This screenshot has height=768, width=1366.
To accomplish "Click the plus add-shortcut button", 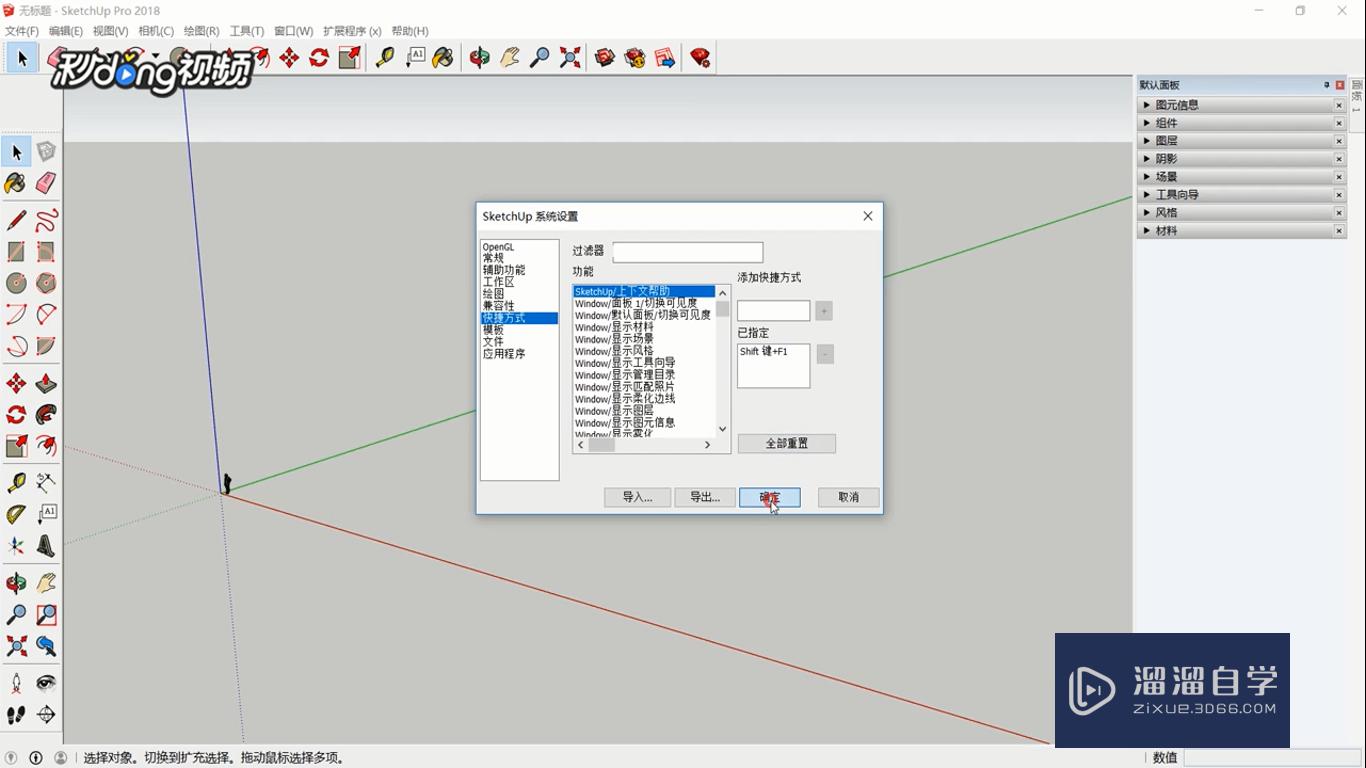I will click(x=824, y=311).
